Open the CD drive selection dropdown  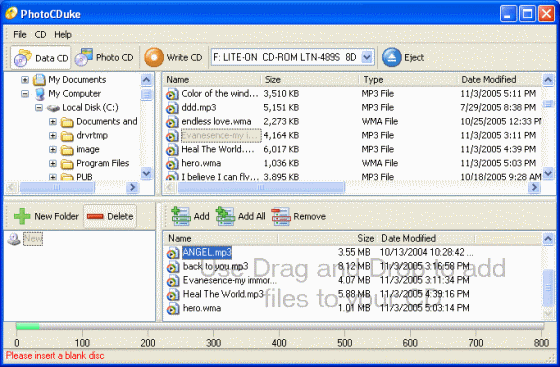click(367, 57)
